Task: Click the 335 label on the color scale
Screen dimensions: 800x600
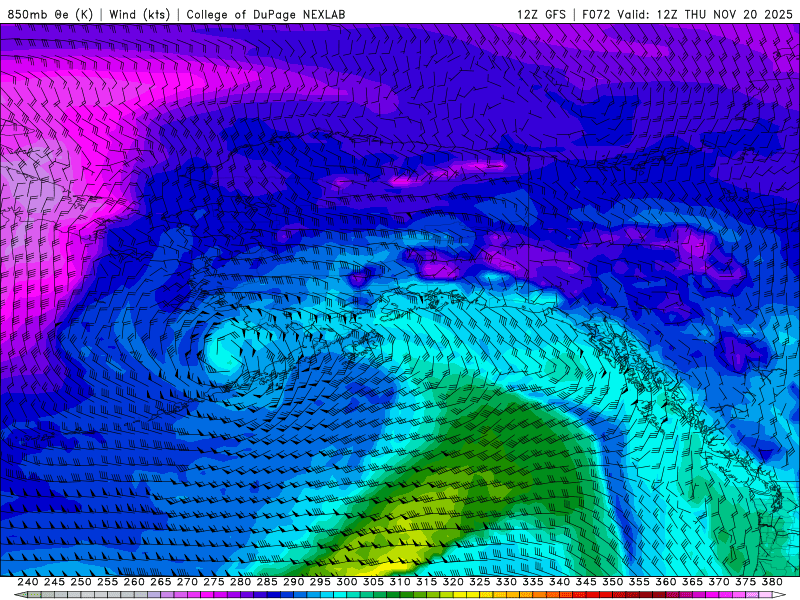Action: click(x=532, y=582)
